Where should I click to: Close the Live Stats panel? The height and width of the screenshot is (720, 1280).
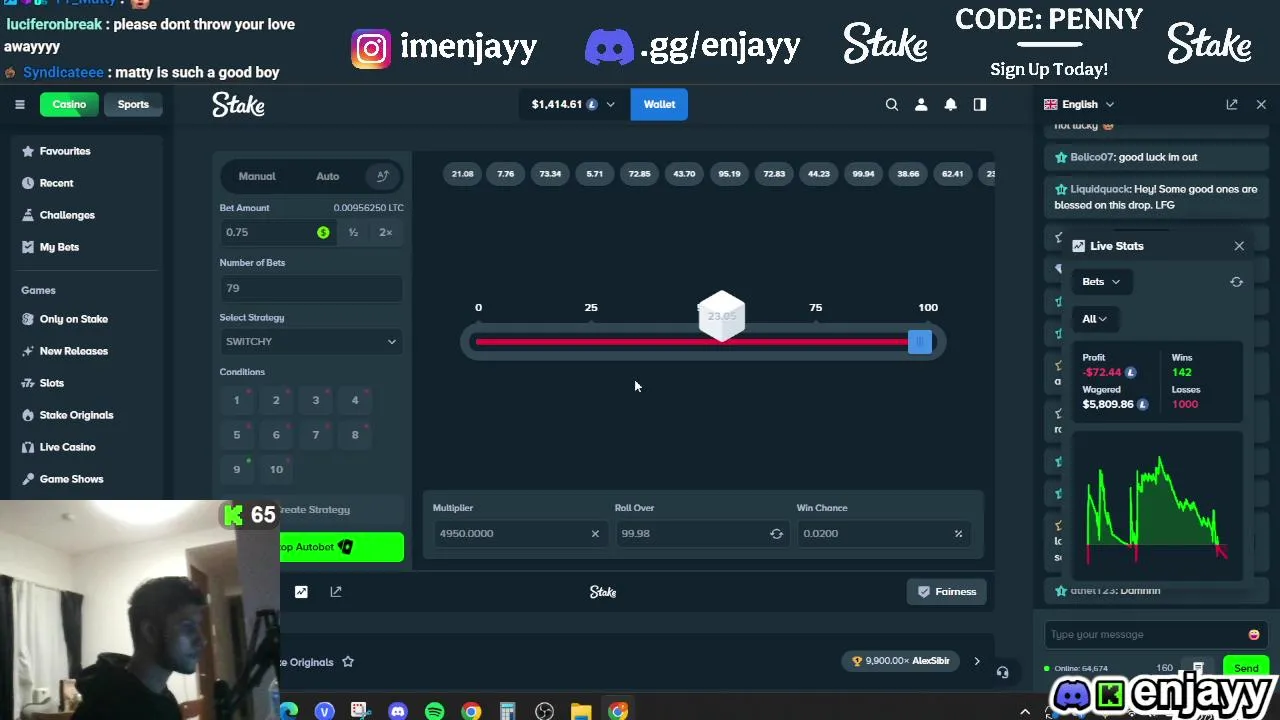(x=1239, y=246)
